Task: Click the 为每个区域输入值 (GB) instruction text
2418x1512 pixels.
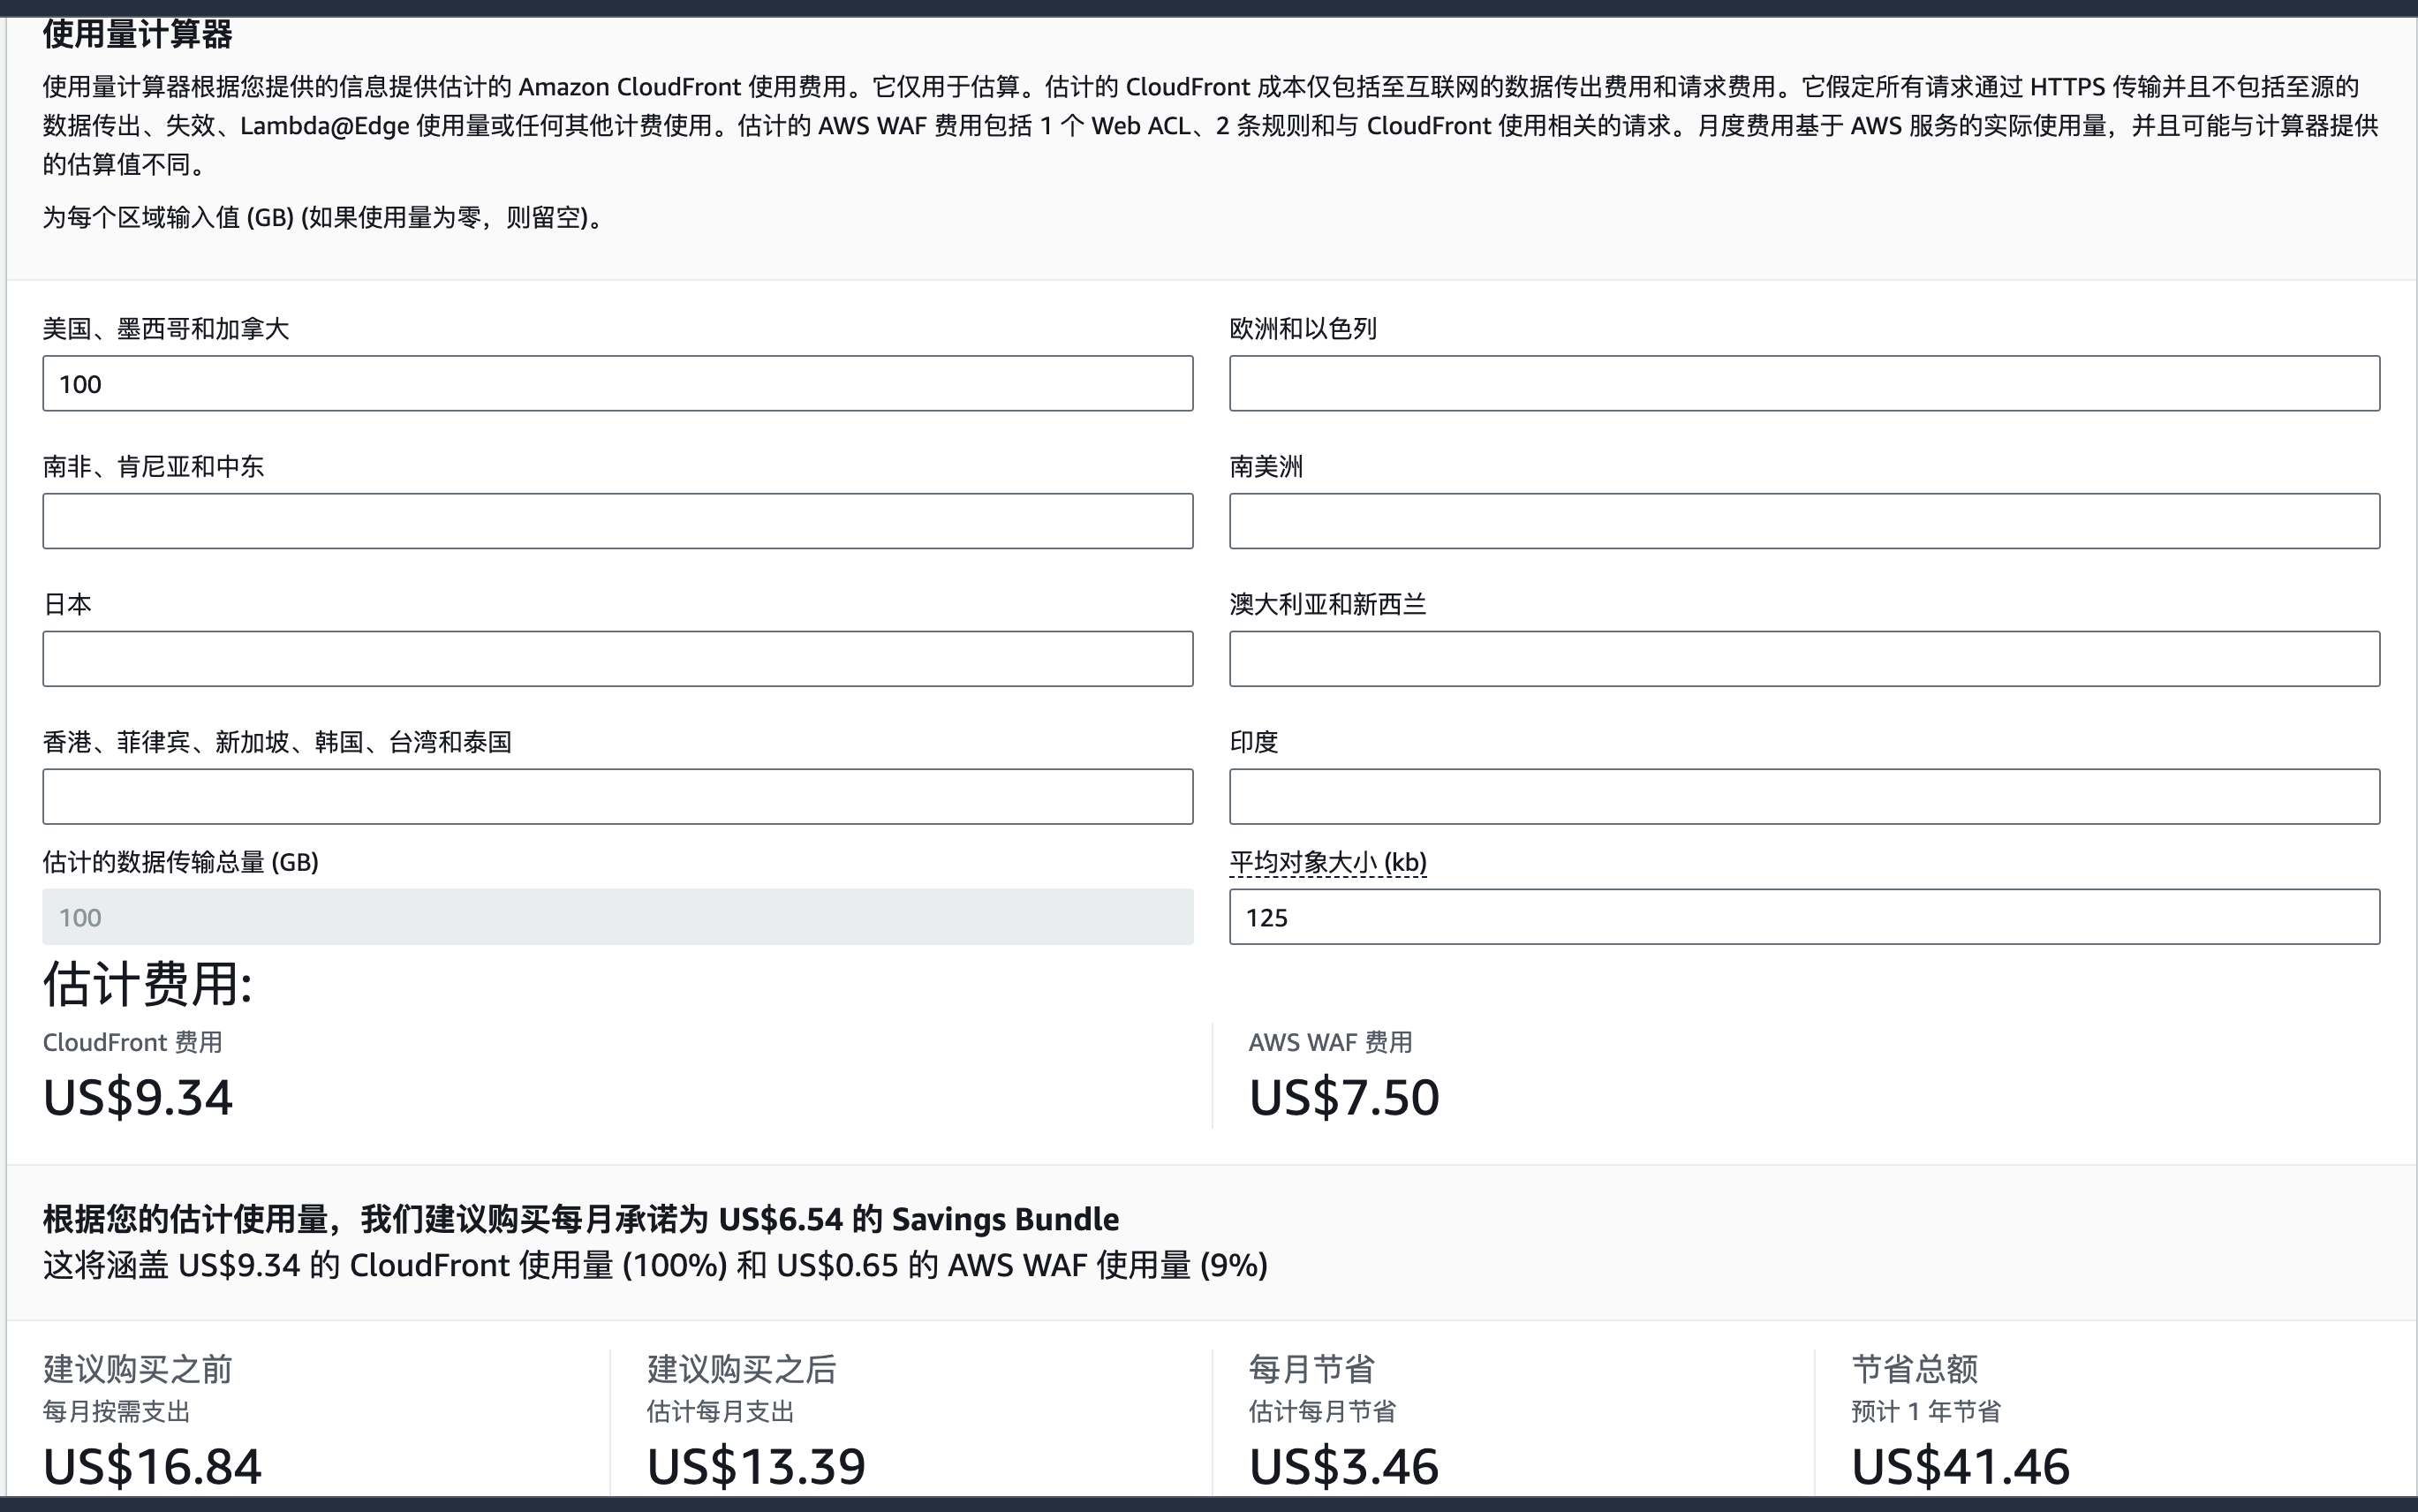Action: [x=324, y=217]
